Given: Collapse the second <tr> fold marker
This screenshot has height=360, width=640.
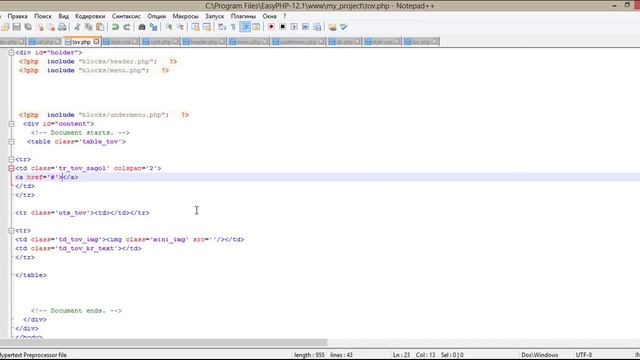Looking at the screenshot, I should coord(11,231).
